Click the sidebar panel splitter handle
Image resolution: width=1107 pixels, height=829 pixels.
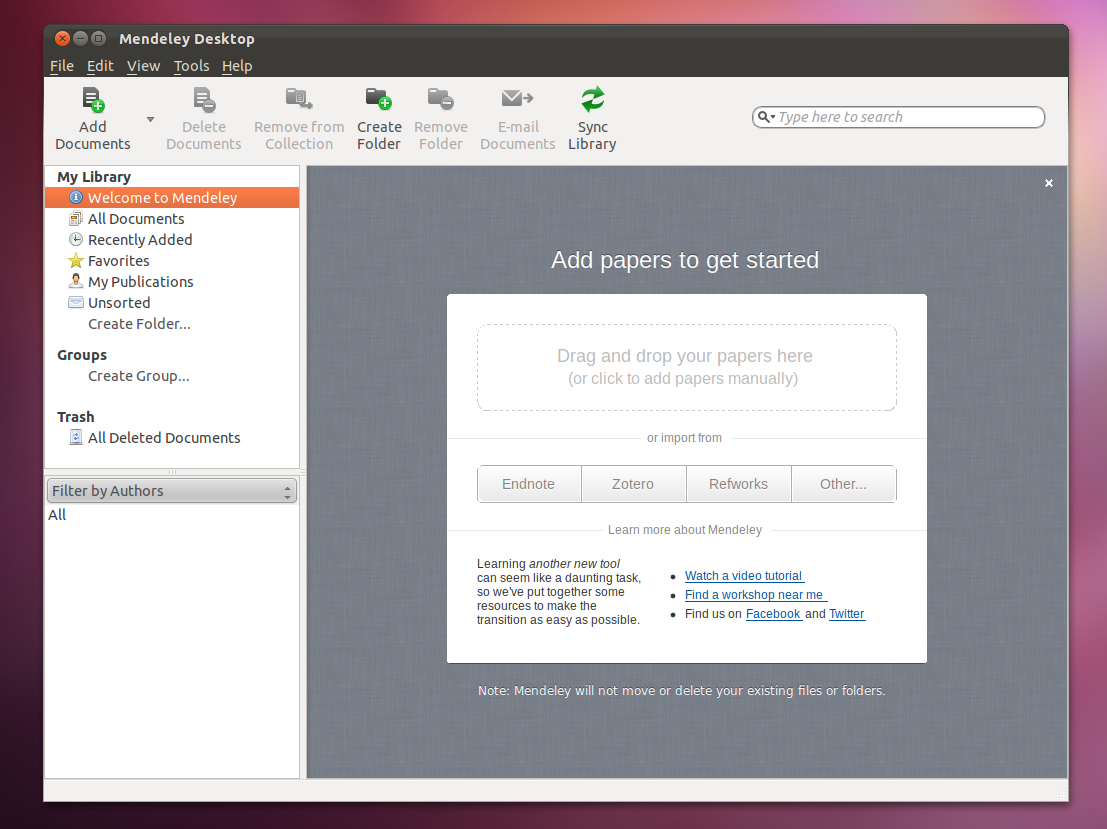click(x=172, y=472)
